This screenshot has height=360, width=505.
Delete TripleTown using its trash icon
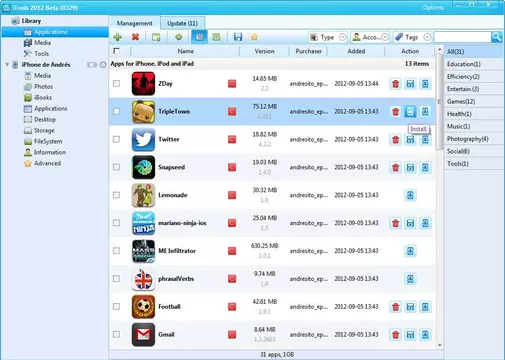tap(396, 112)
